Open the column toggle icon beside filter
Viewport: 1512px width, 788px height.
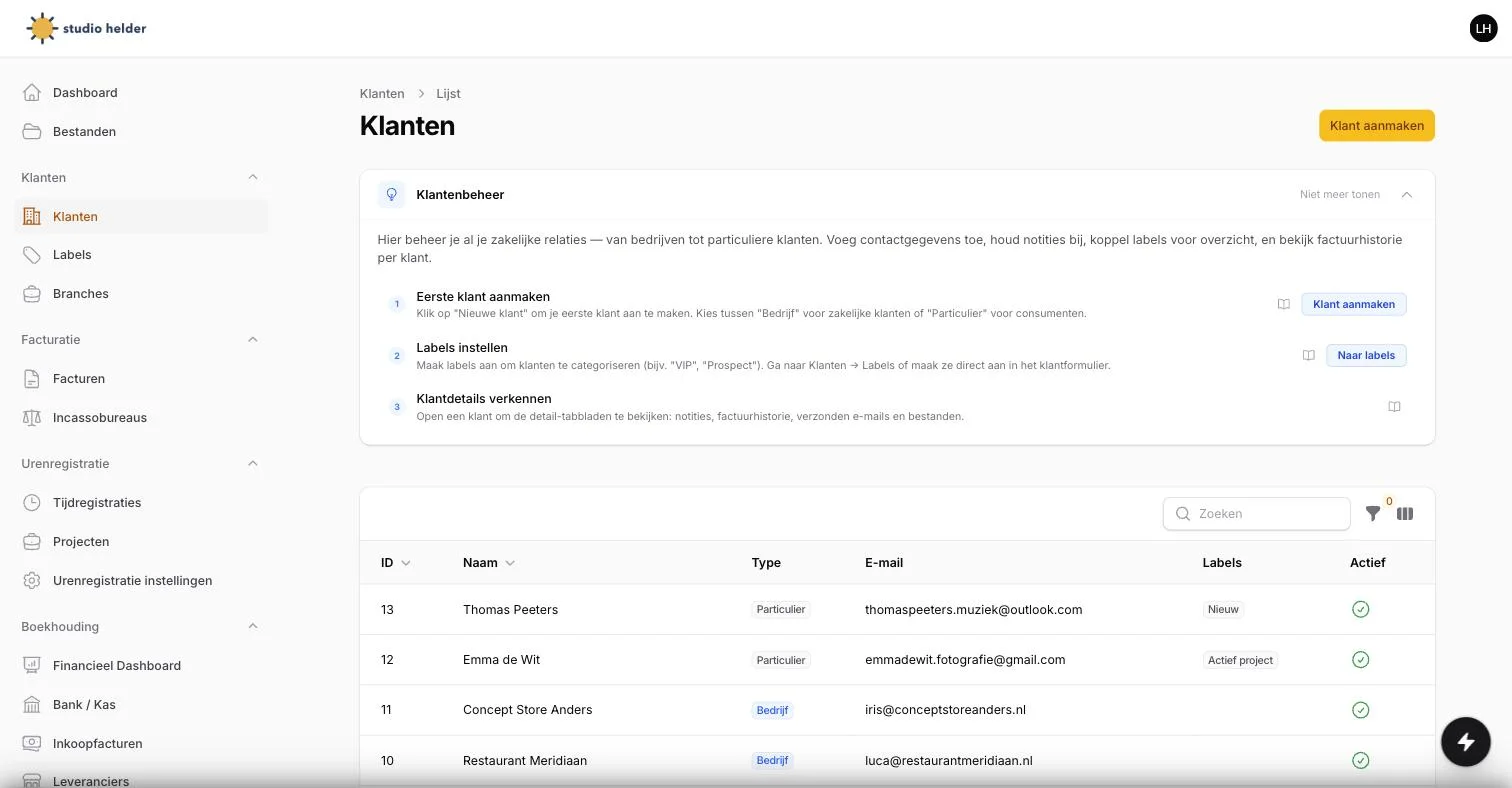coord(1405,514)
